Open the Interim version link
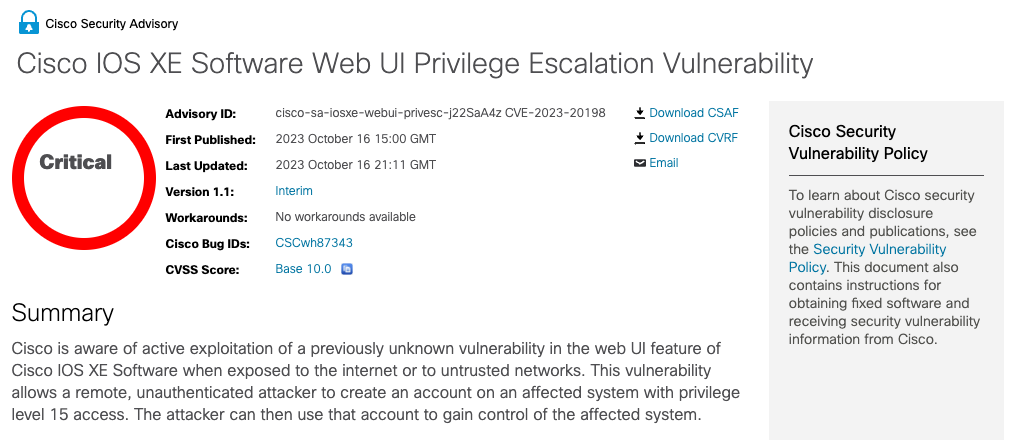Screen dimensions: 1014x440 (x=294, y=191)
